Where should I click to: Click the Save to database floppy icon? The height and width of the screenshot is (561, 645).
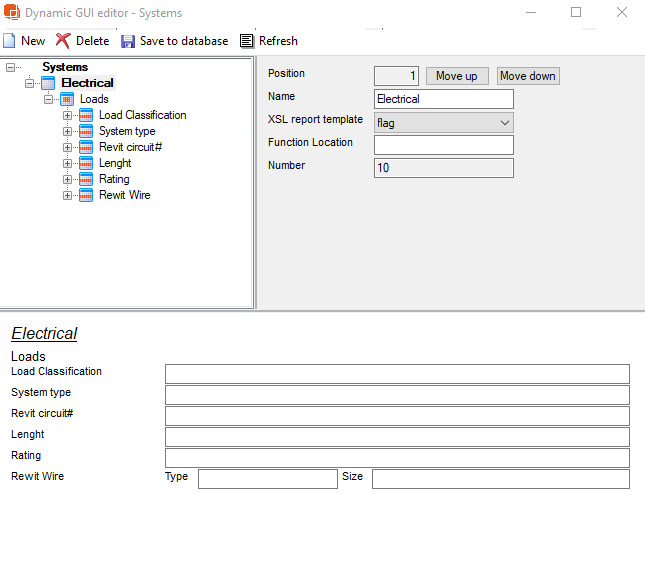tap(128, 41)
